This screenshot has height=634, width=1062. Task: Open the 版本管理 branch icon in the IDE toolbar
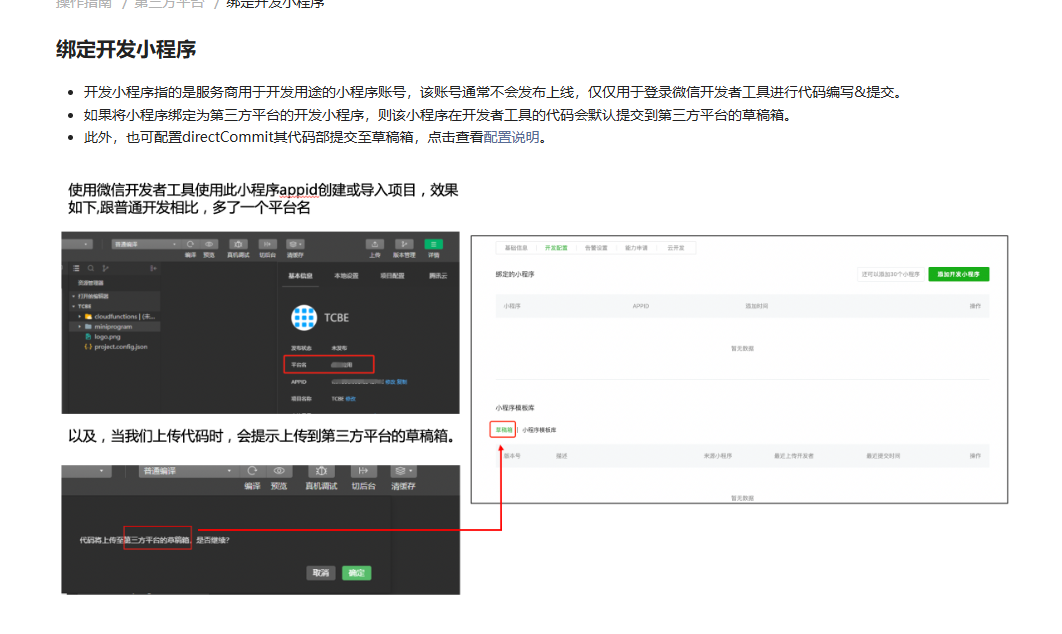coord(404,244)
